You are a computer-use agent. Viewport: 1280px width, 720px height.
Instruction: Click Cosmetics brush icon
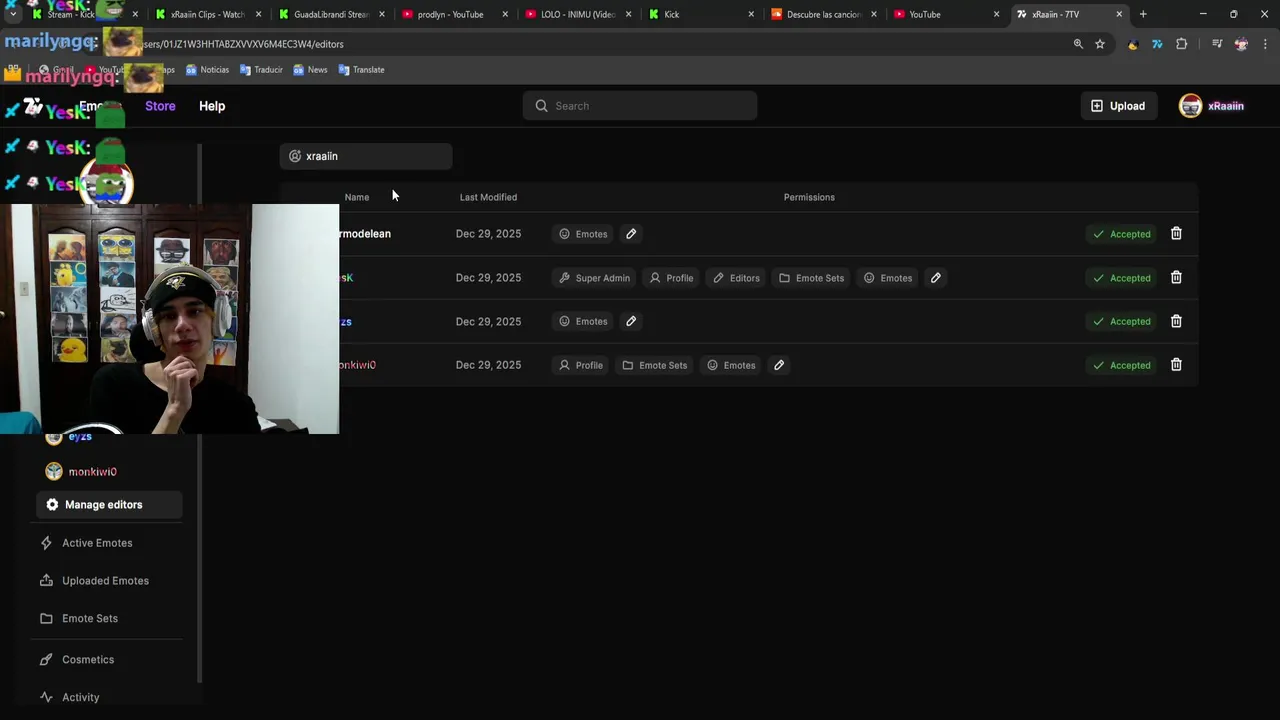(46, 660)
